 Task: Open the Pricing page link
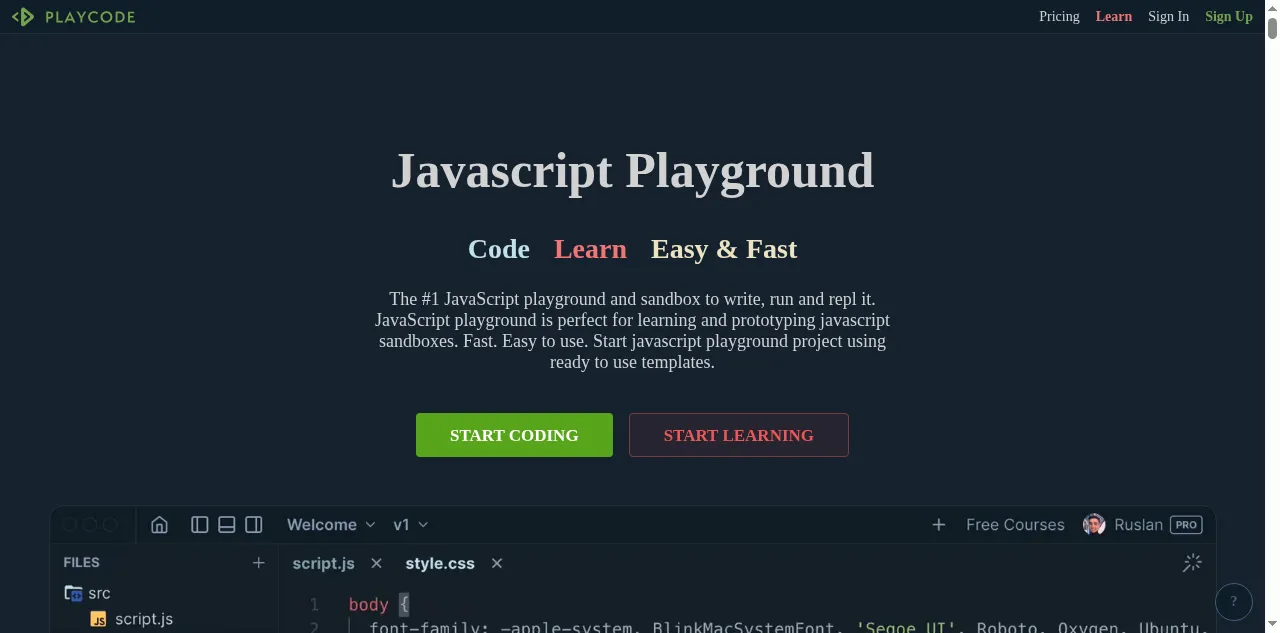coord(1059,16)
